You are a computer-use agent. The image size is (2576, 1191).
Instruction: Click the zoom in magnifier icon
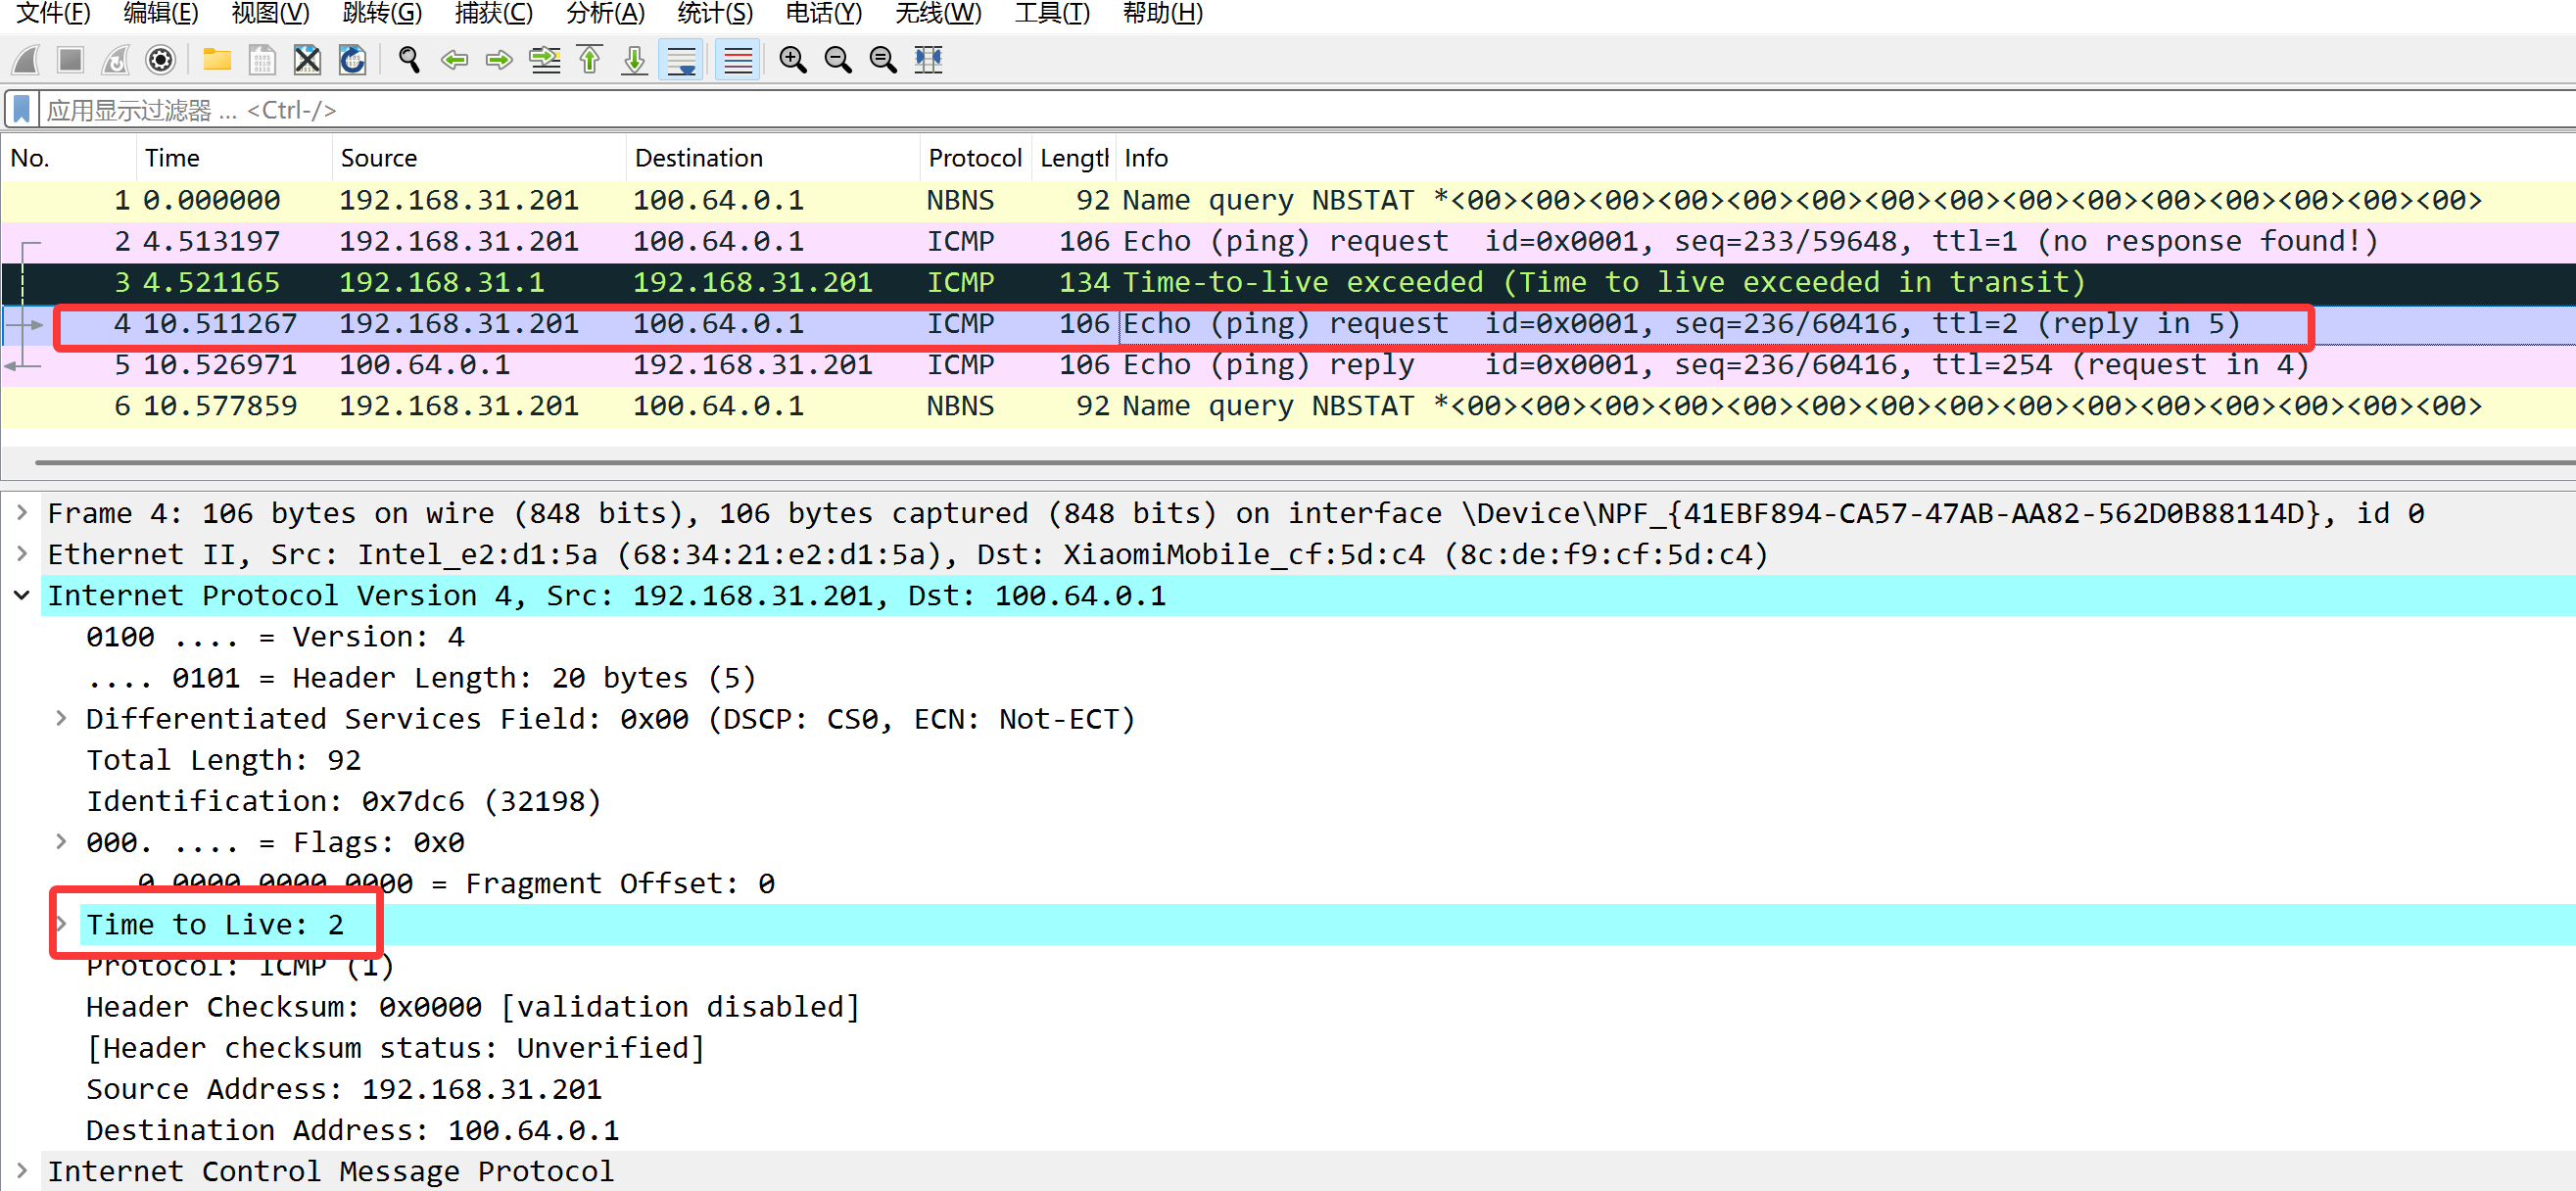793,60
